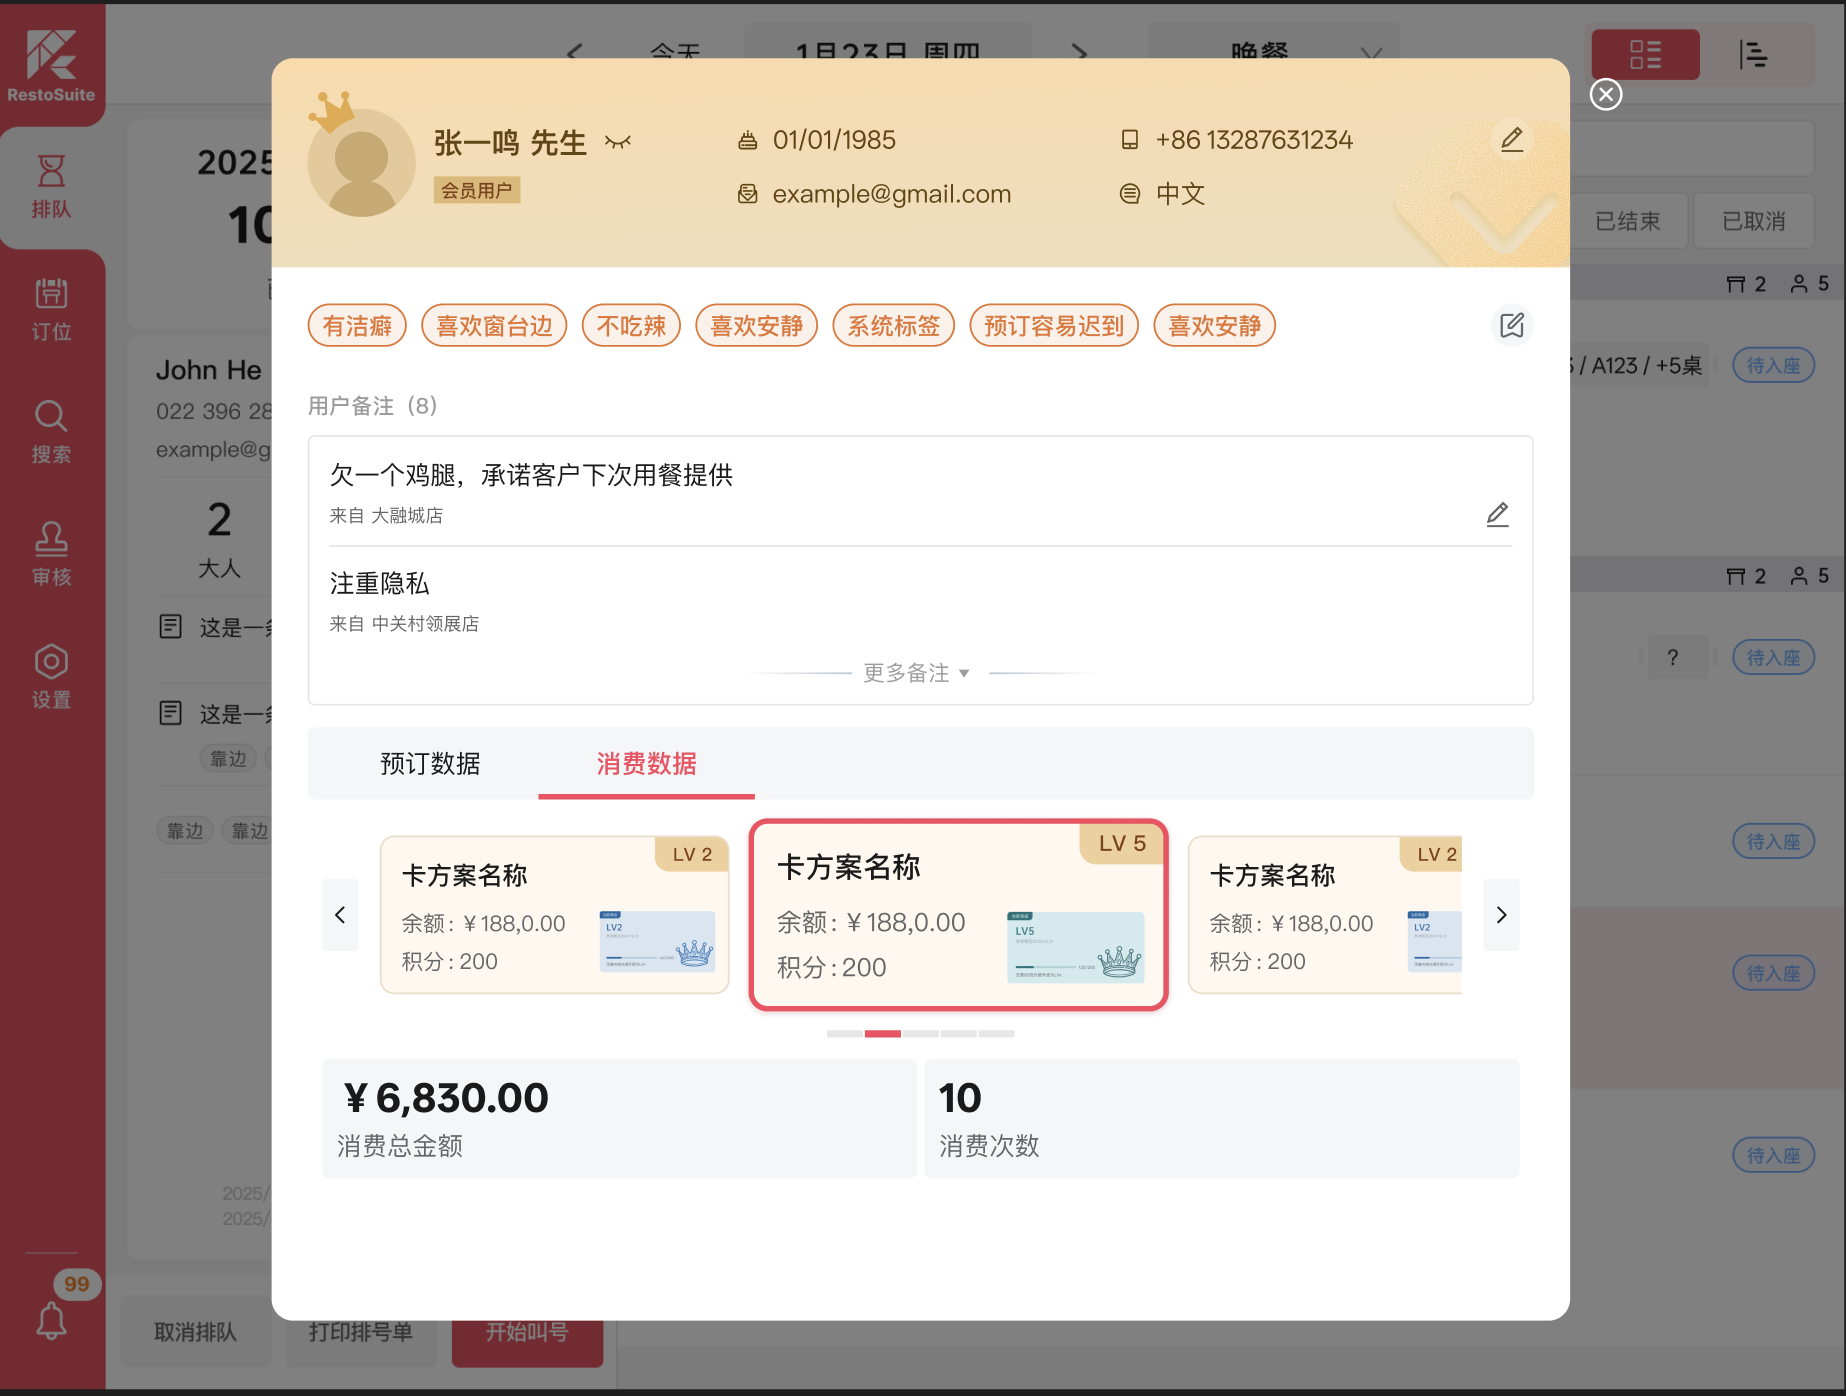Screen dimensions: 1846x1396
Task: Open notifications bell with 99 badge
Action: [x=52, y=1320]
